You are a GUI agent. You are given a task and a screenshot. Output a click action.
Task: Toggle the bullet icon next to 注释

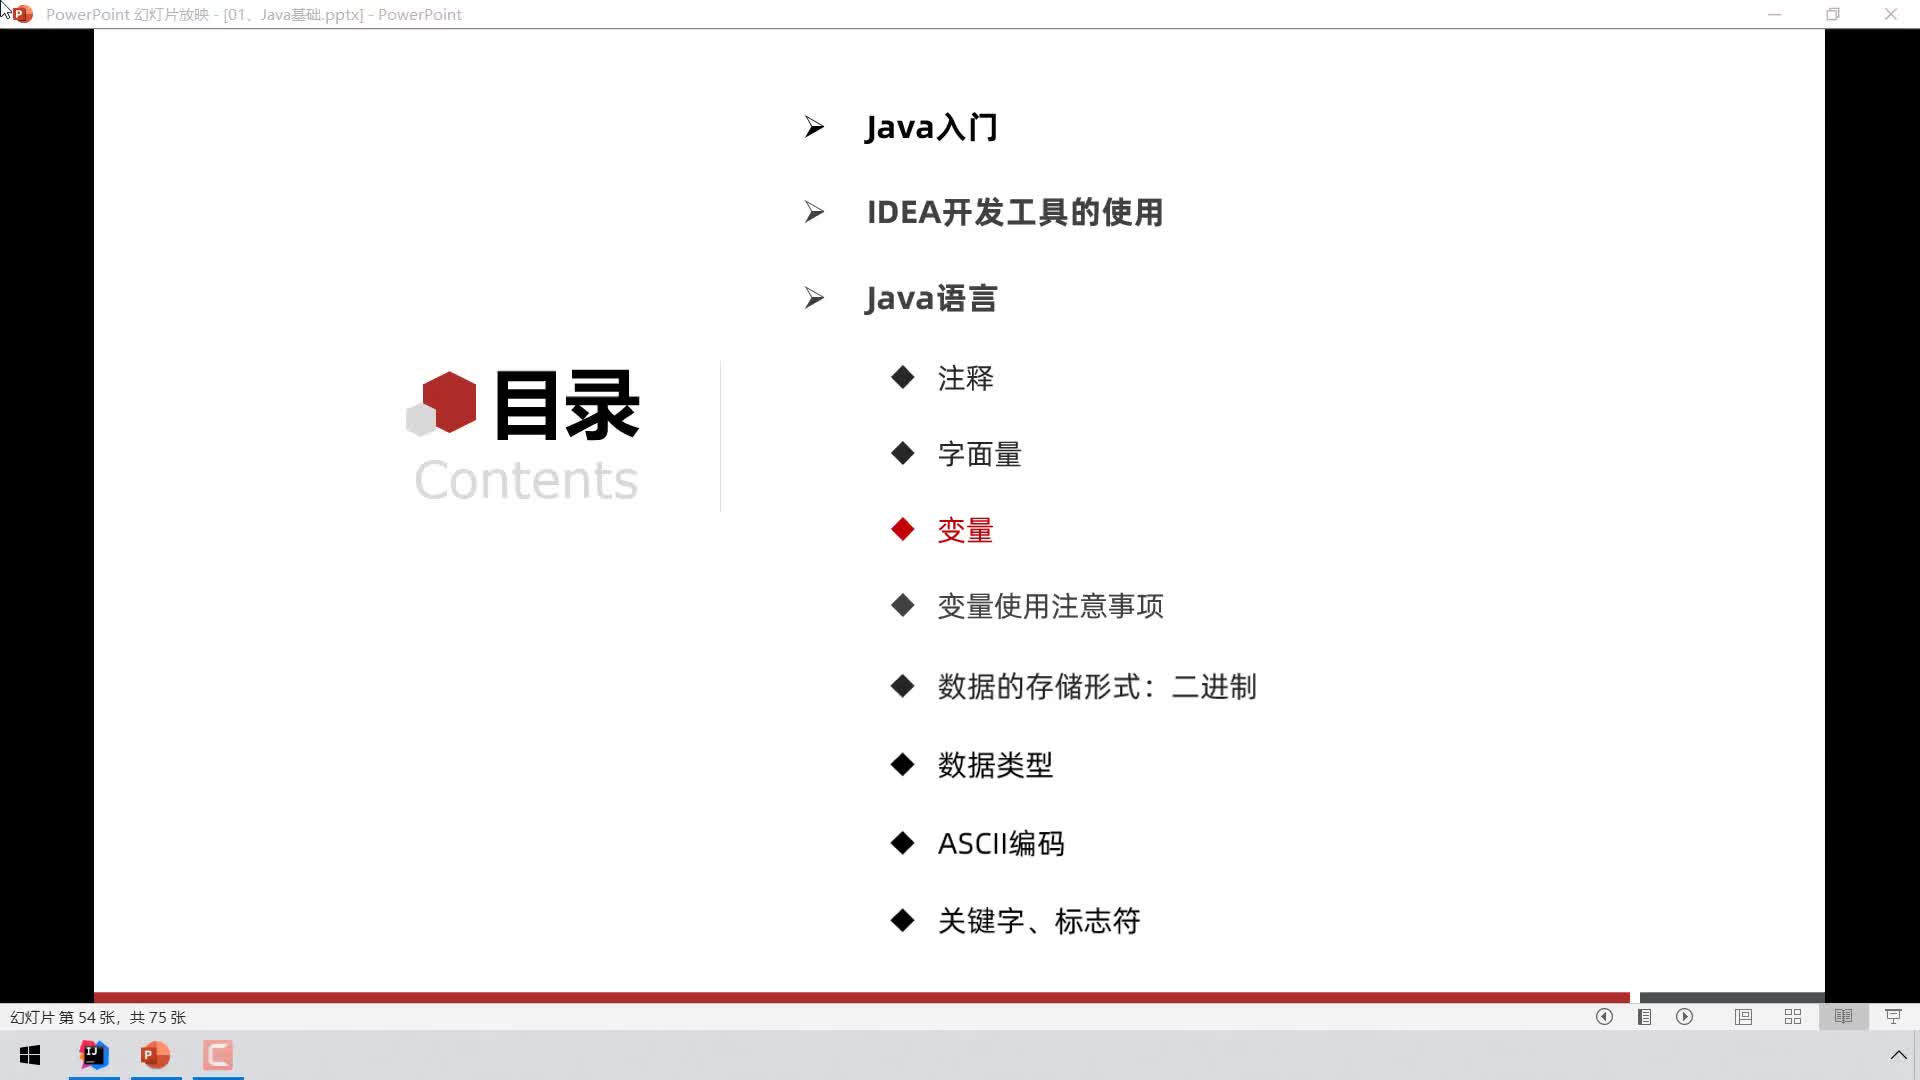click(x=902, y=376)
